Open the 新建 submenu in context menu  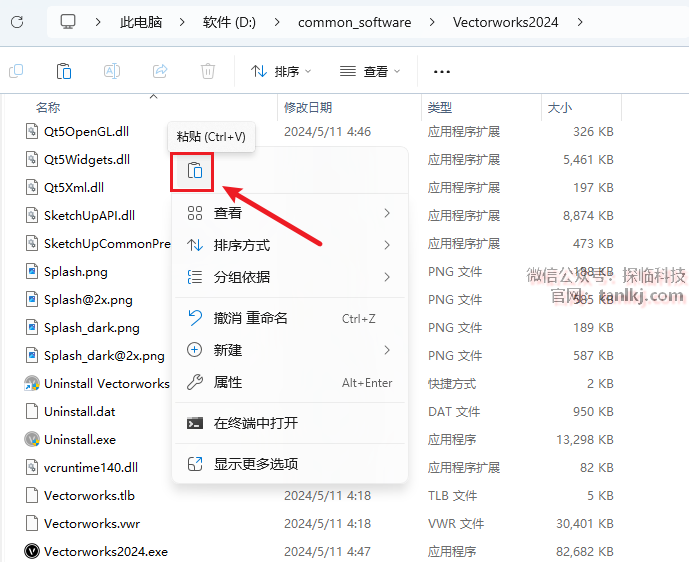click(290, 350)
